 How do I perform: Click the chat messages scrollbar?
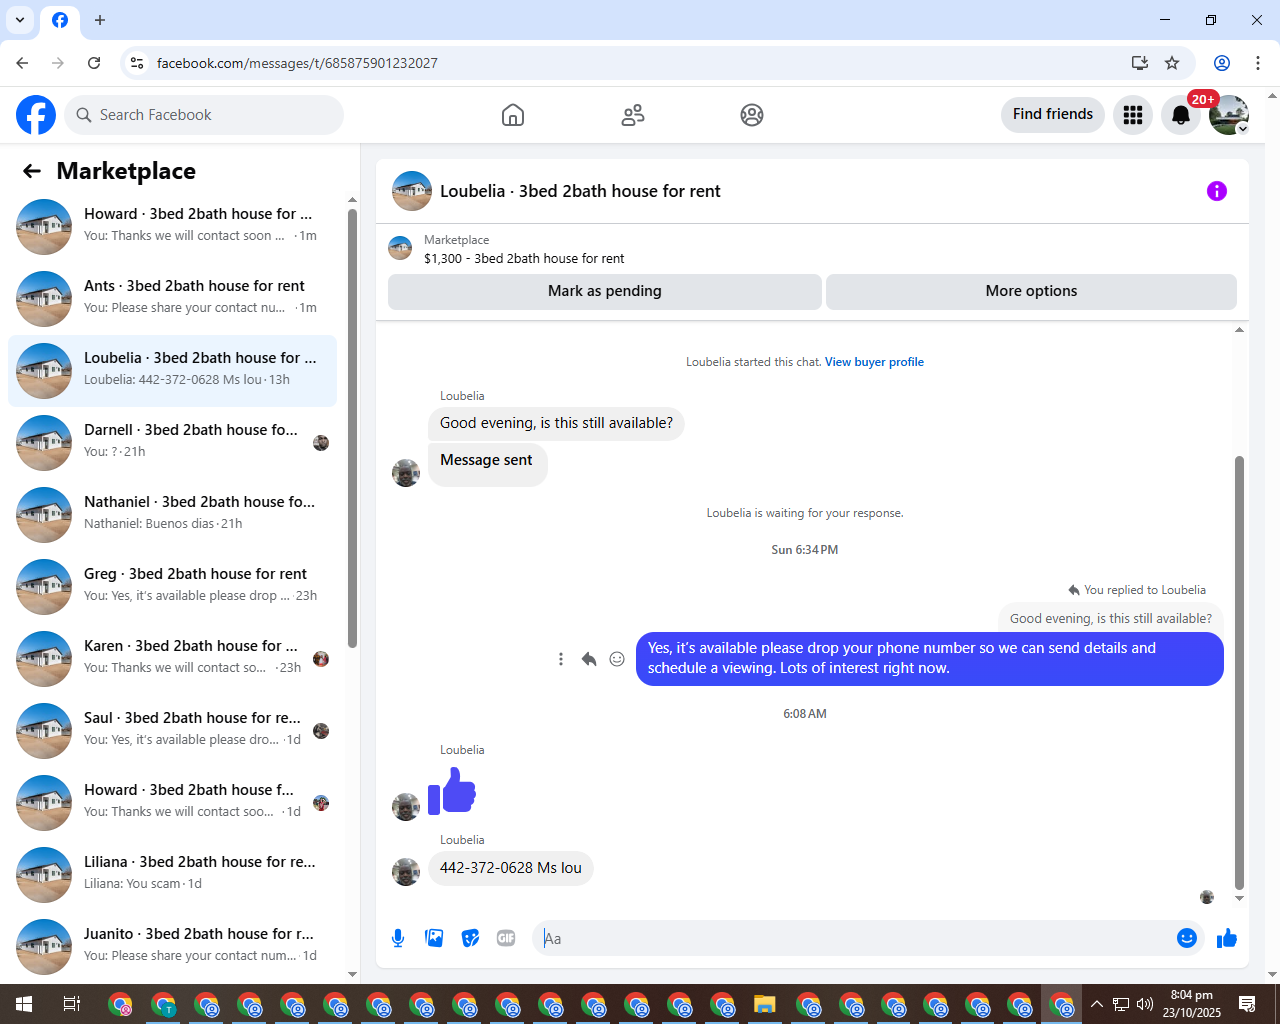tap(1239, 672)
